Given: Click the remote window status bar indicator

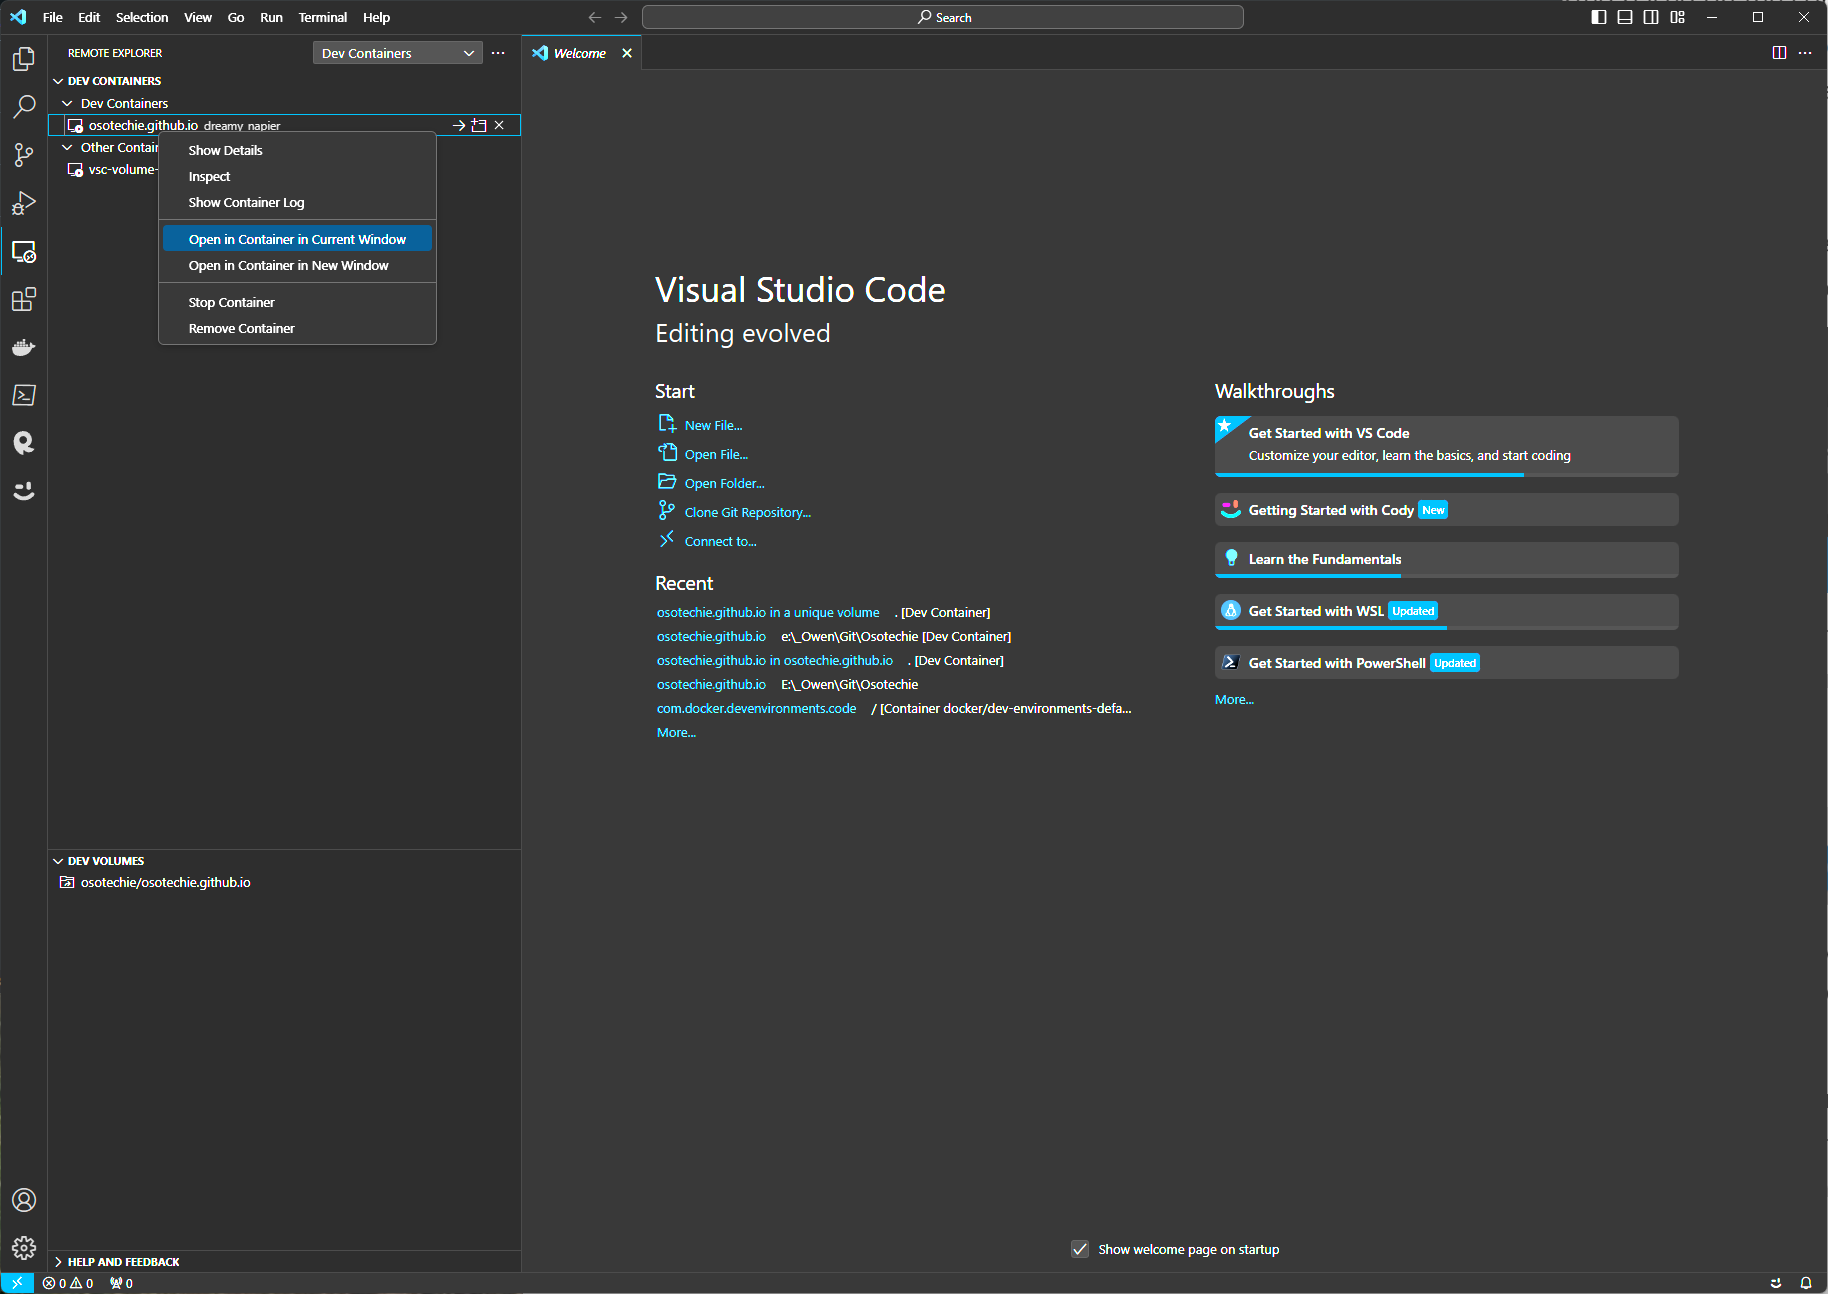Looking at the screenshot, I should click(x=17, y=1283).
